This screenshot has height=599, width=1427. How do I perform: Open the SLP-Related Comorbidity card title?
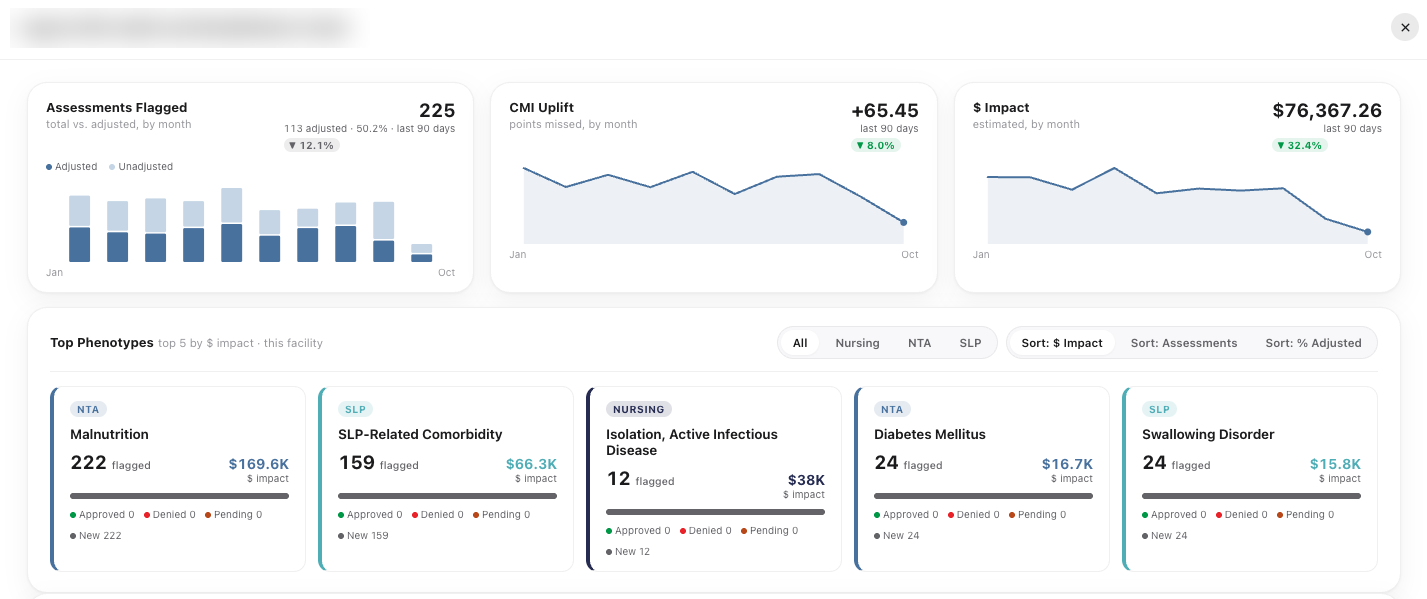420,434
